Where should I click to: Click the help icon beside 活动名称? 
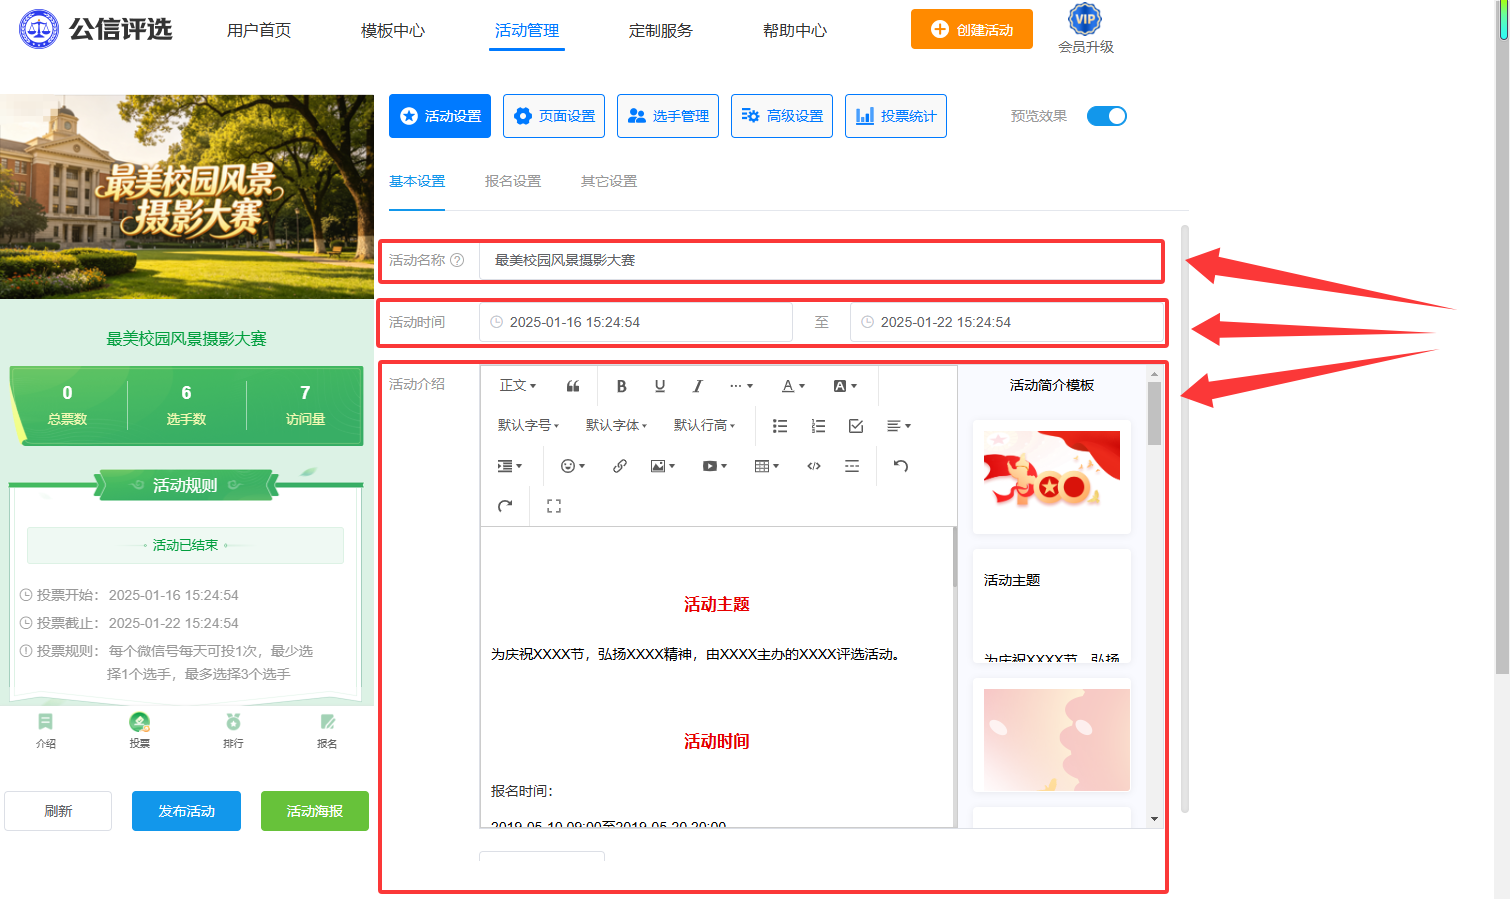pos(457,260)
